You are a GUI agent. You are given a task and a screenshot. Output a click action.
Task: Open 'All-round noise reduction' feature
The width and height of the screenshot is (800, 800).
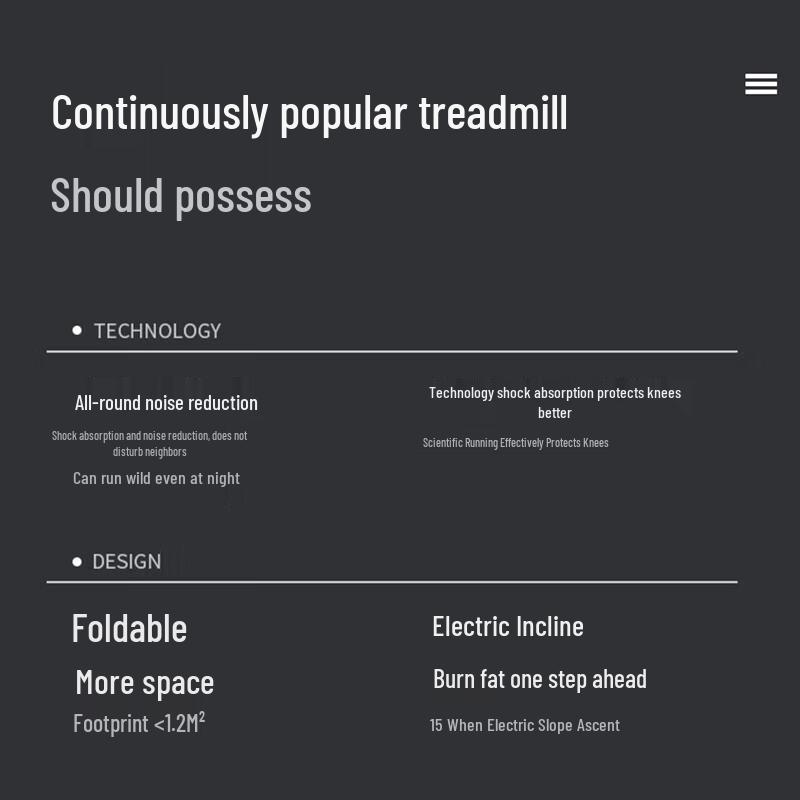tap(166, 403)
